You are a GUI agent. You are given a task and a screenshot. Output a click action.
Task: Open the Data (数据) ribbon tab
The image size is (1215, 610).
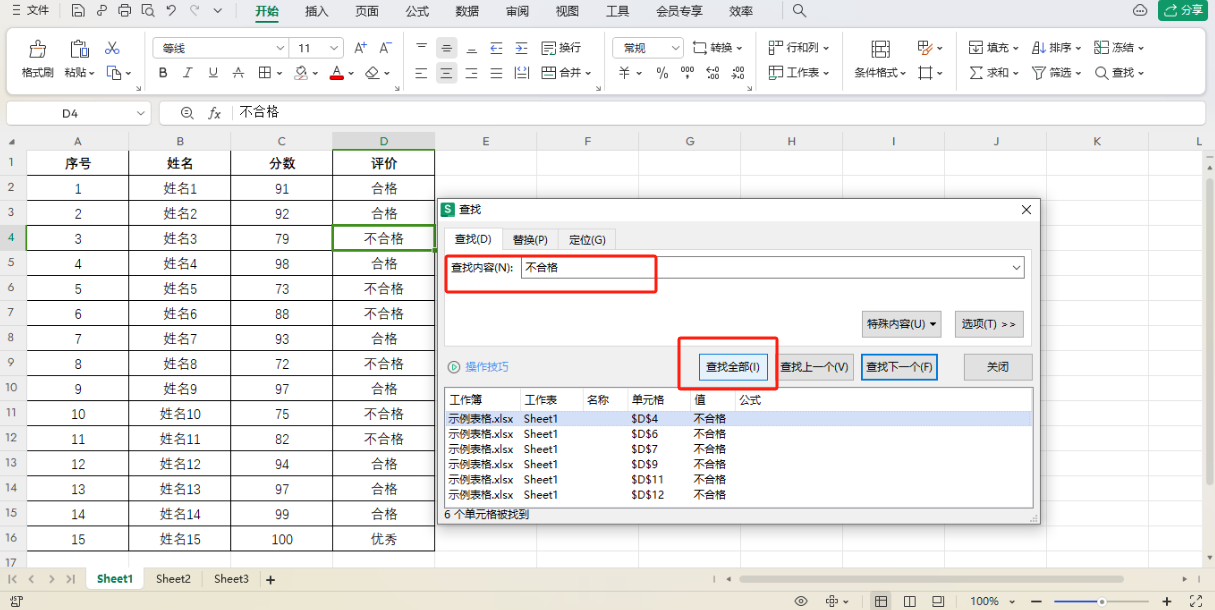tap(467, 11)
